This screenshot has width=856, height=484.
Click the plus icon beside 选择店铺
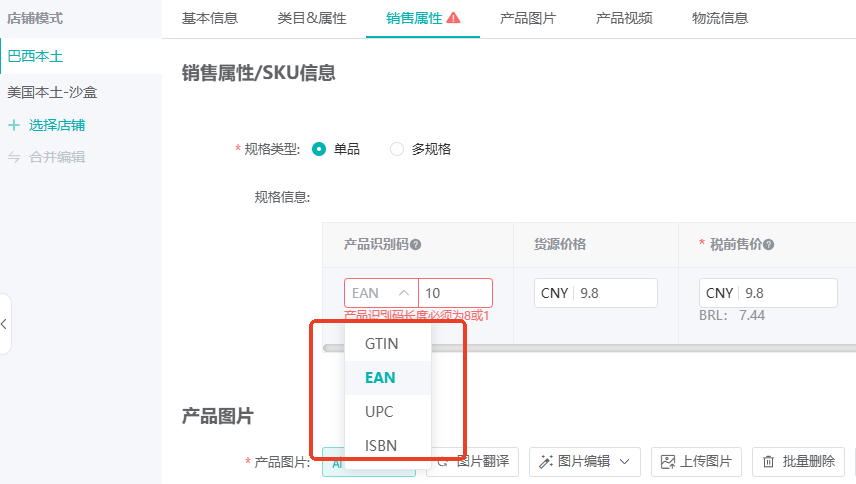coord(14,125)
